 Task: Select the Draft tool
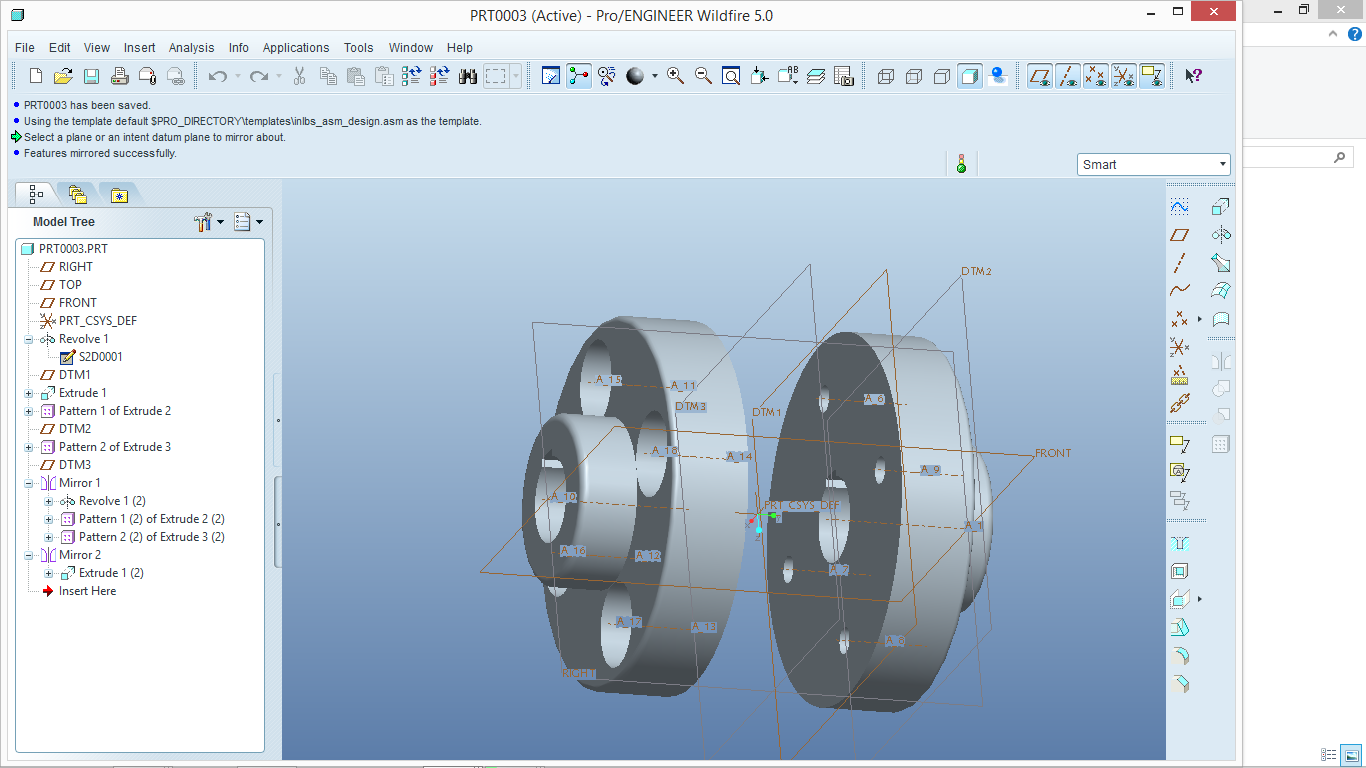(1180, 628)
